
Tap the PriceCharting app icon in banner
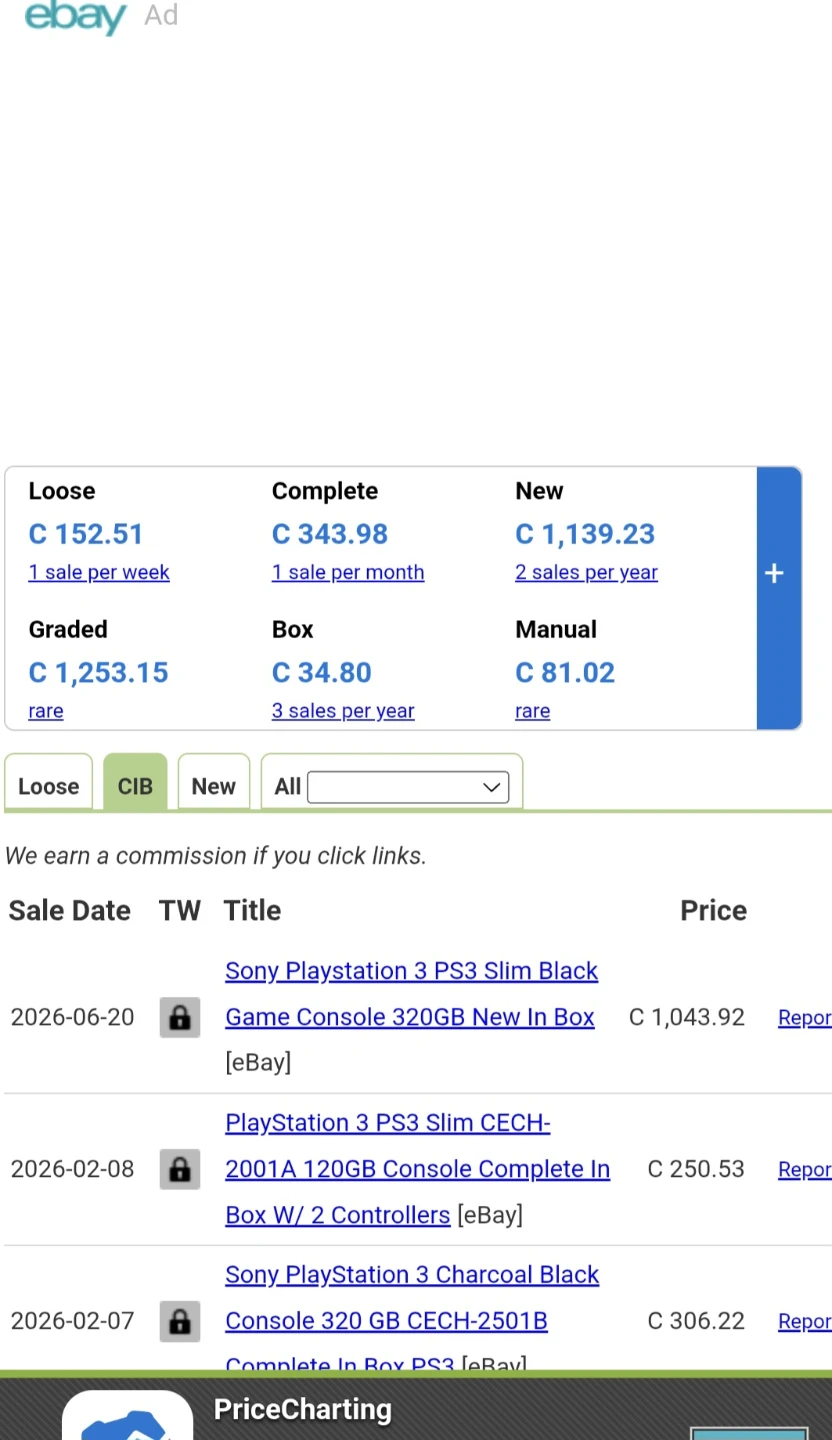[127, 1415]
